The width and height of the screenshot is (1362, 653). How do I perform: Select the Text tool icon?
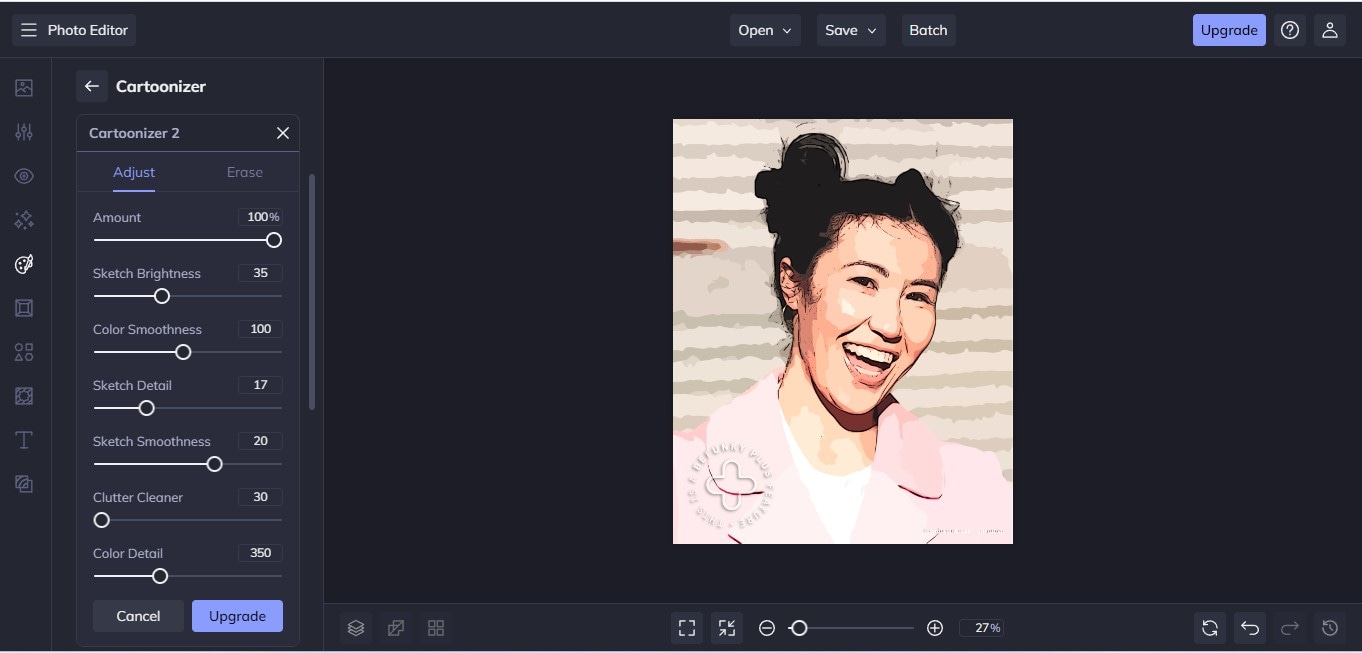coord(24,440)
